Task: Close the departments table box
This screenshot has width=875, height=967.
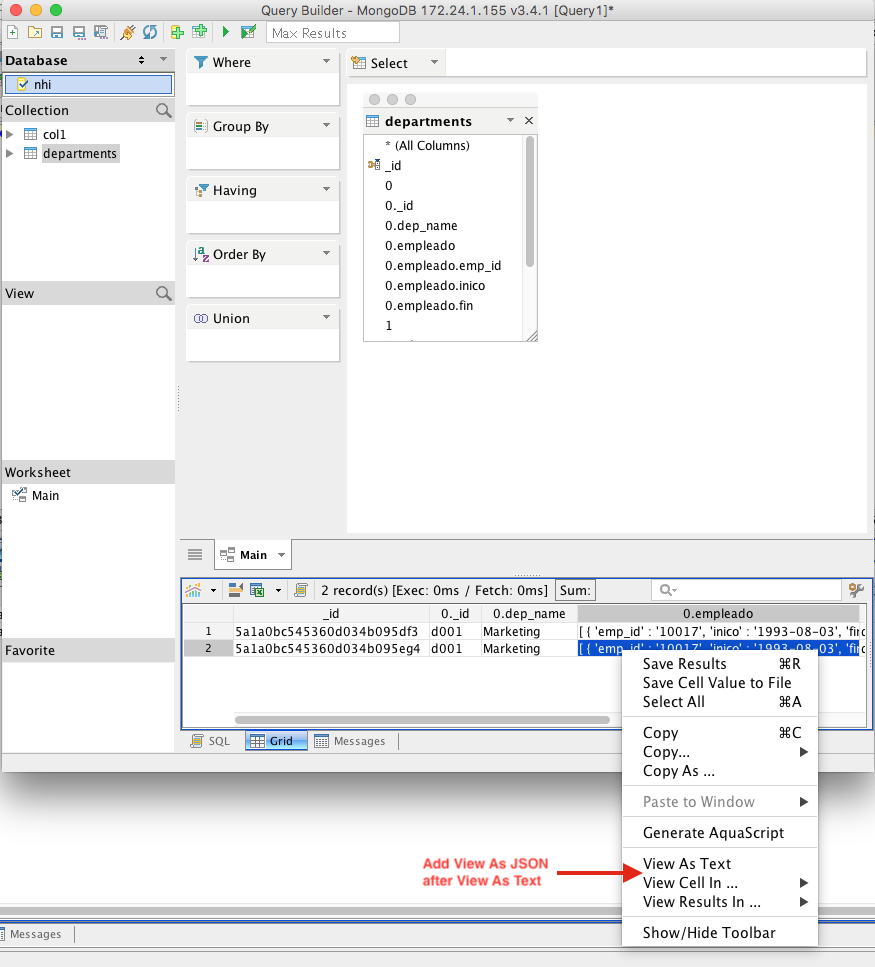Action: tap(528, 121)
